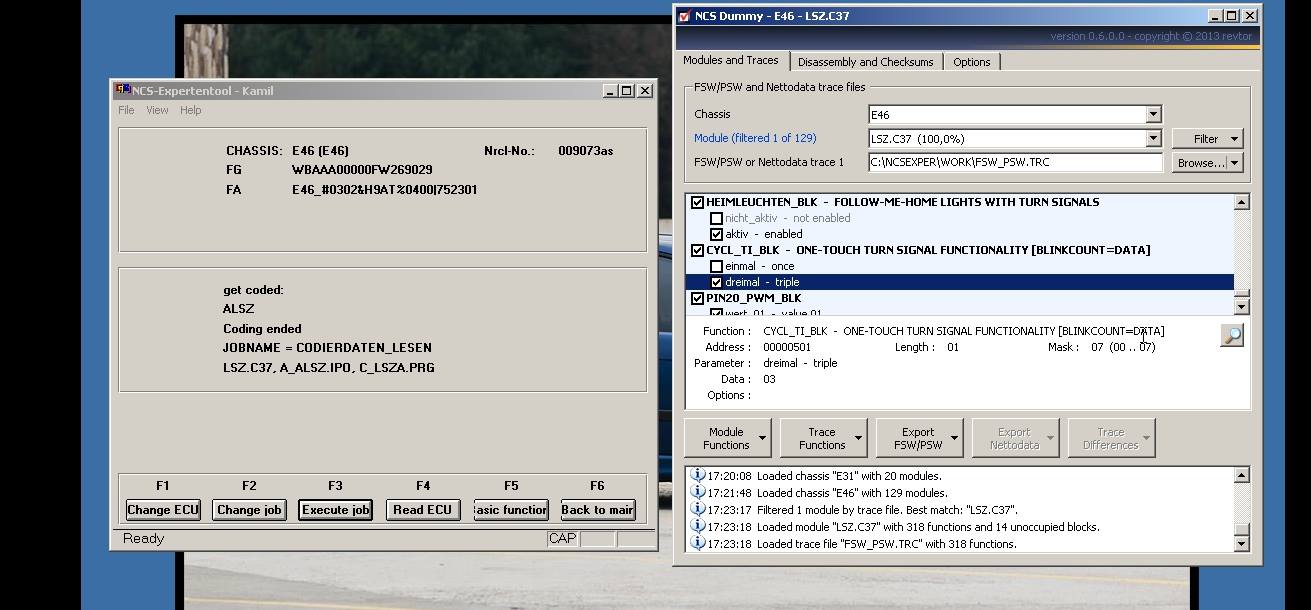
Task: Click the Trace Functions button label
Action: tap(822, 439)
